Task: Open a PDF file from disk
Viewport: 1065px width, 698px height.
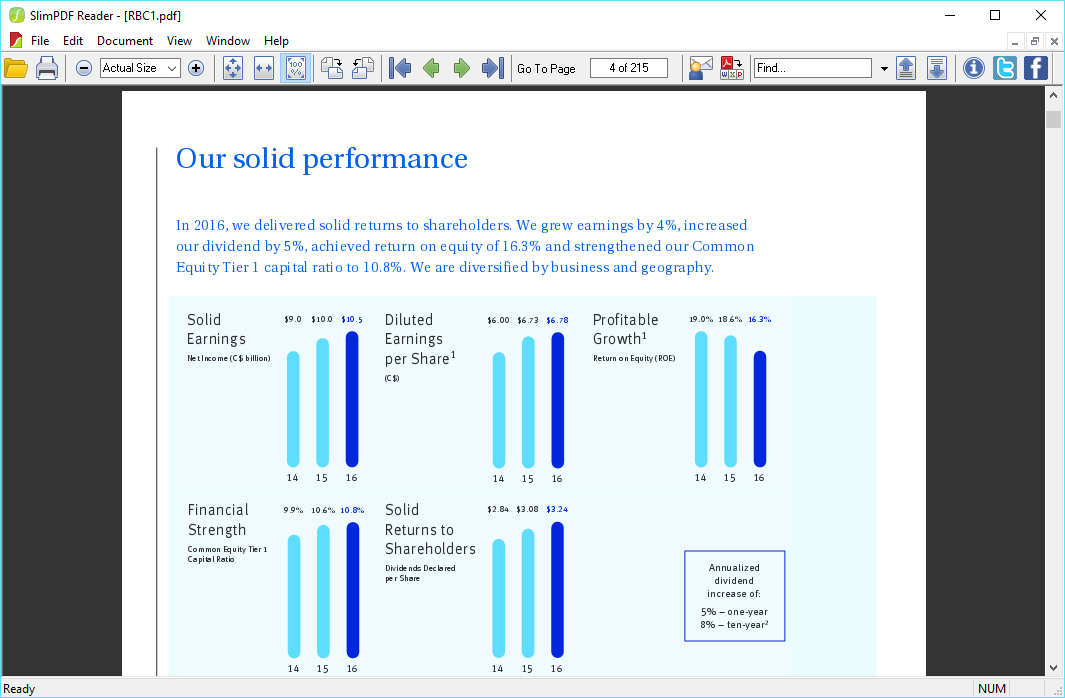Action: pos(16,67)
